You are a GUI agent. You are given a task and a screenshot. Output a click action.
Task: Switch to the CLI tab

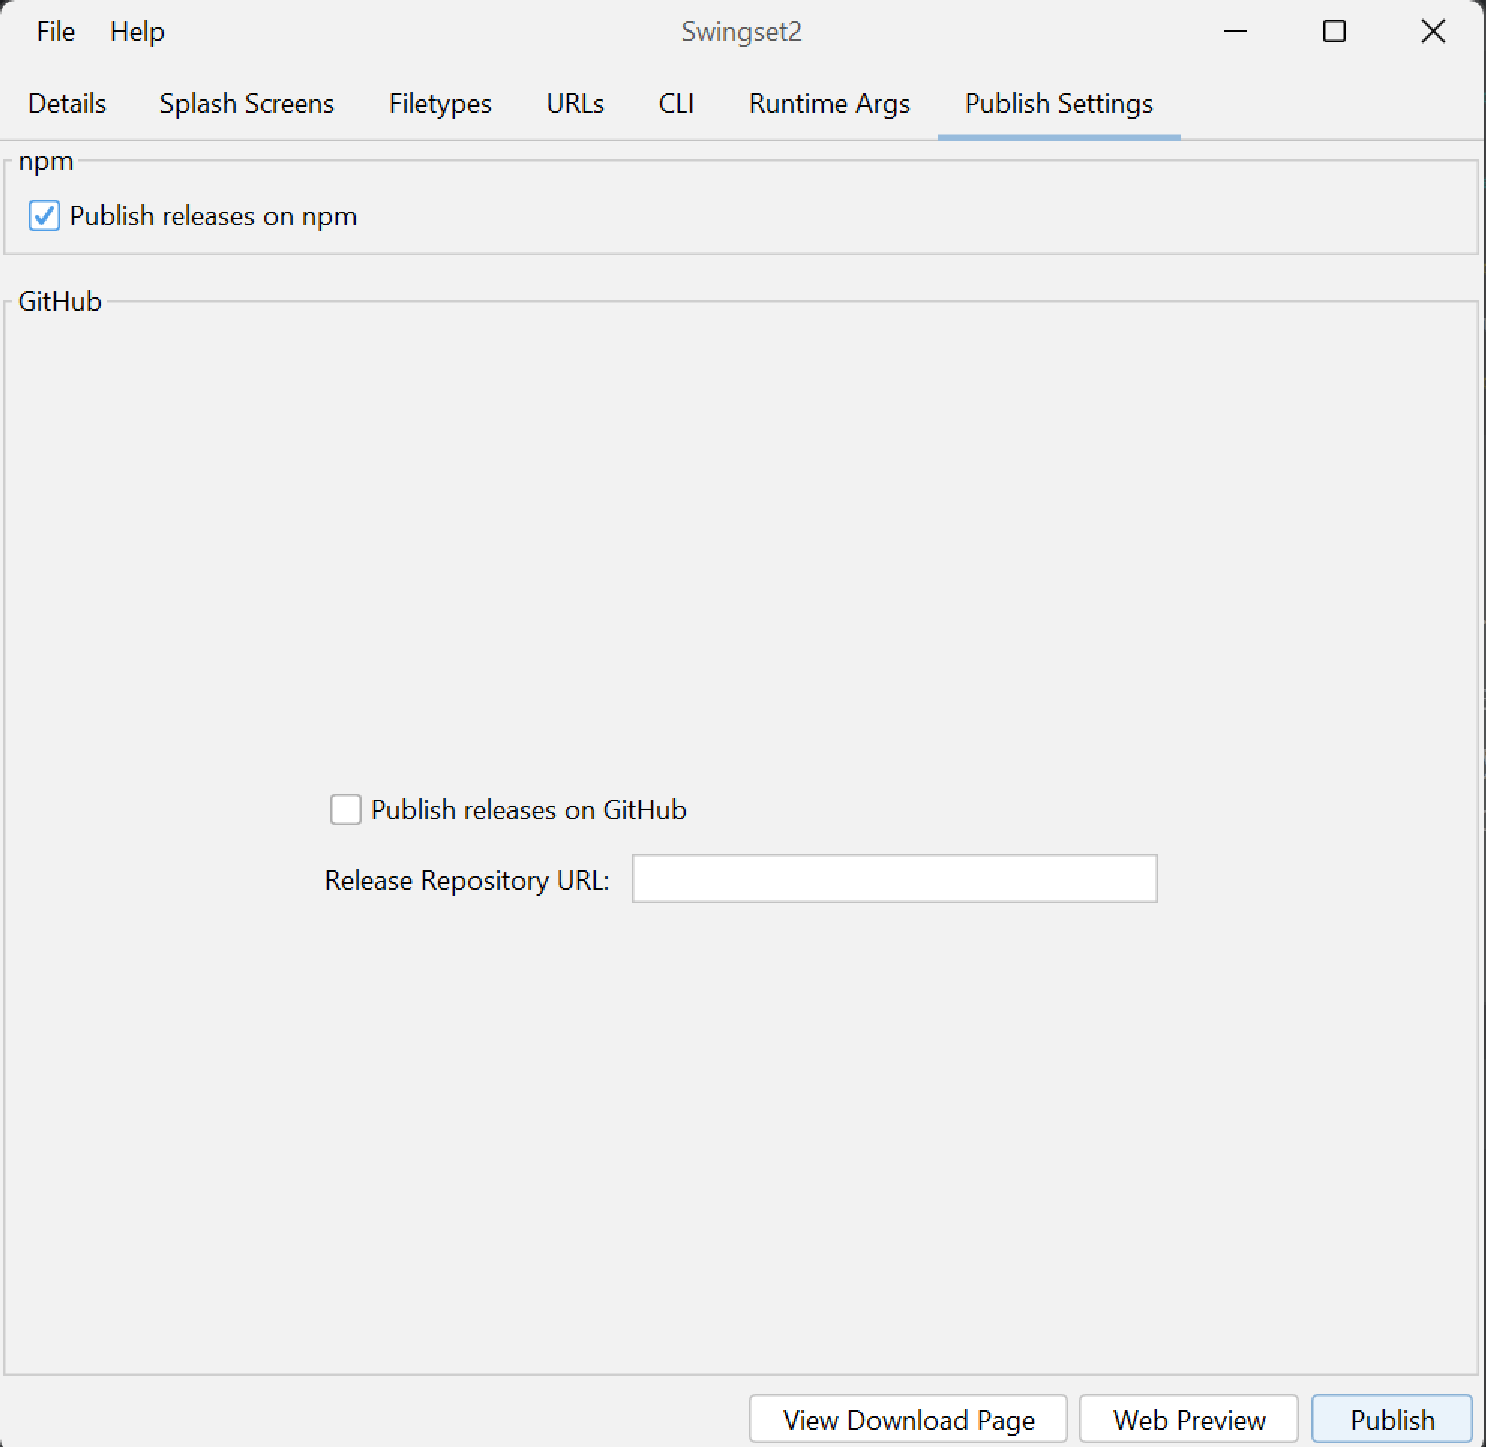(676, 103)
